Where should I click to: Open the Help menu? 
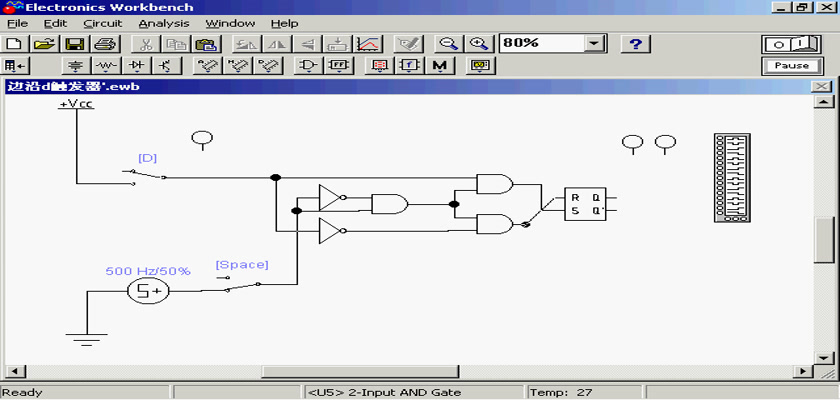(284, 24)
